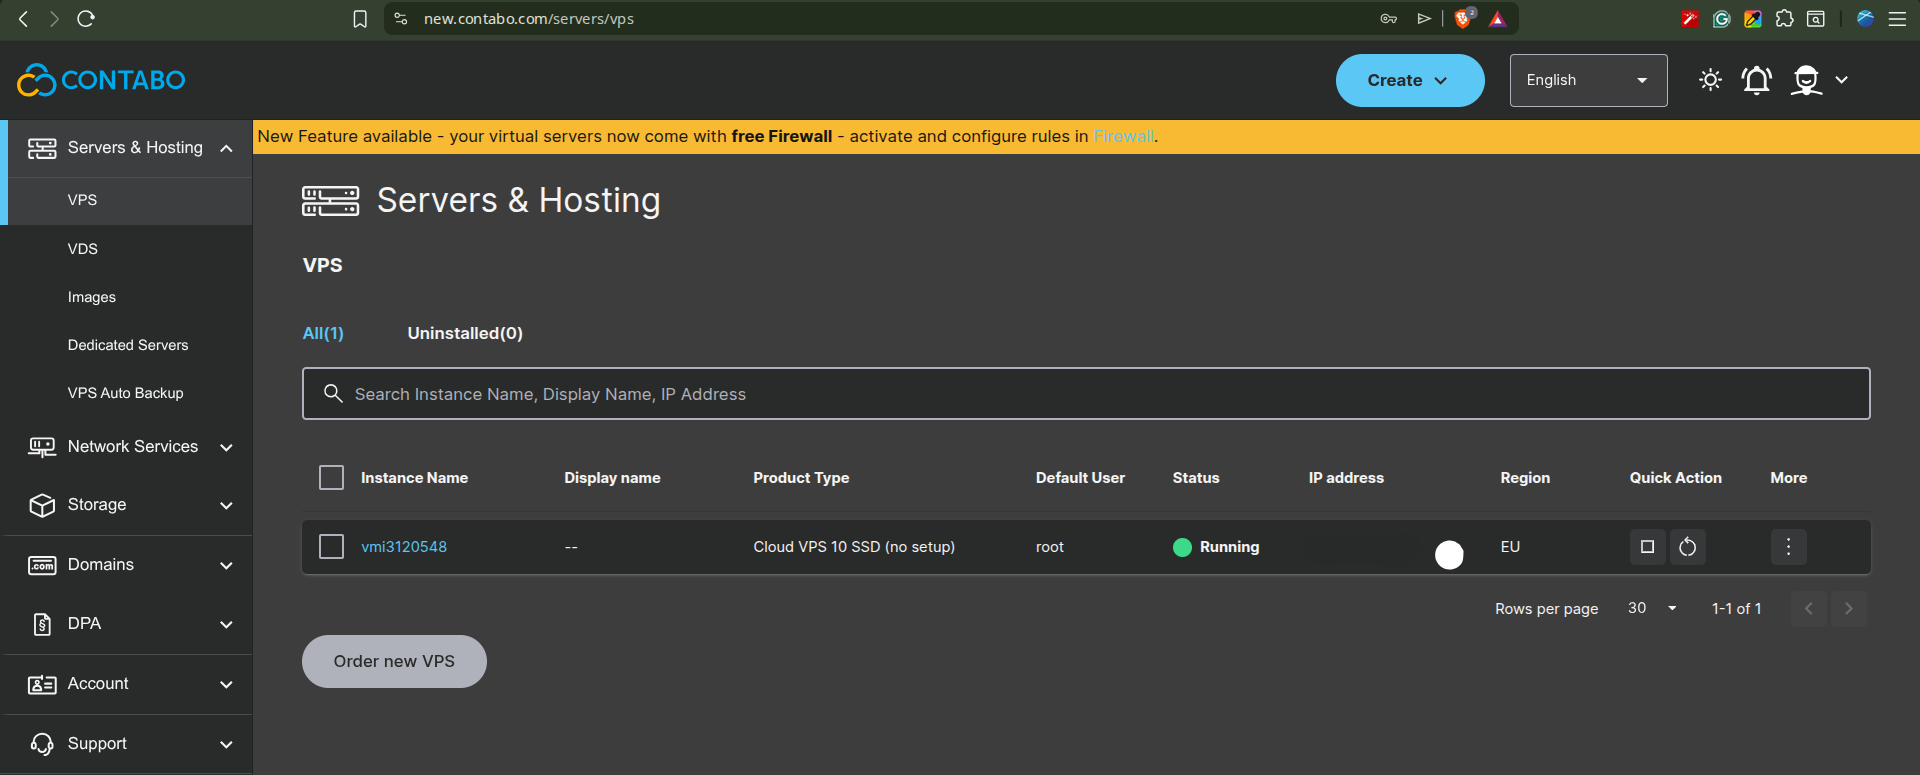Go to the next results page
This screenshot has width=1920, height=775.
coord(1848,608)
